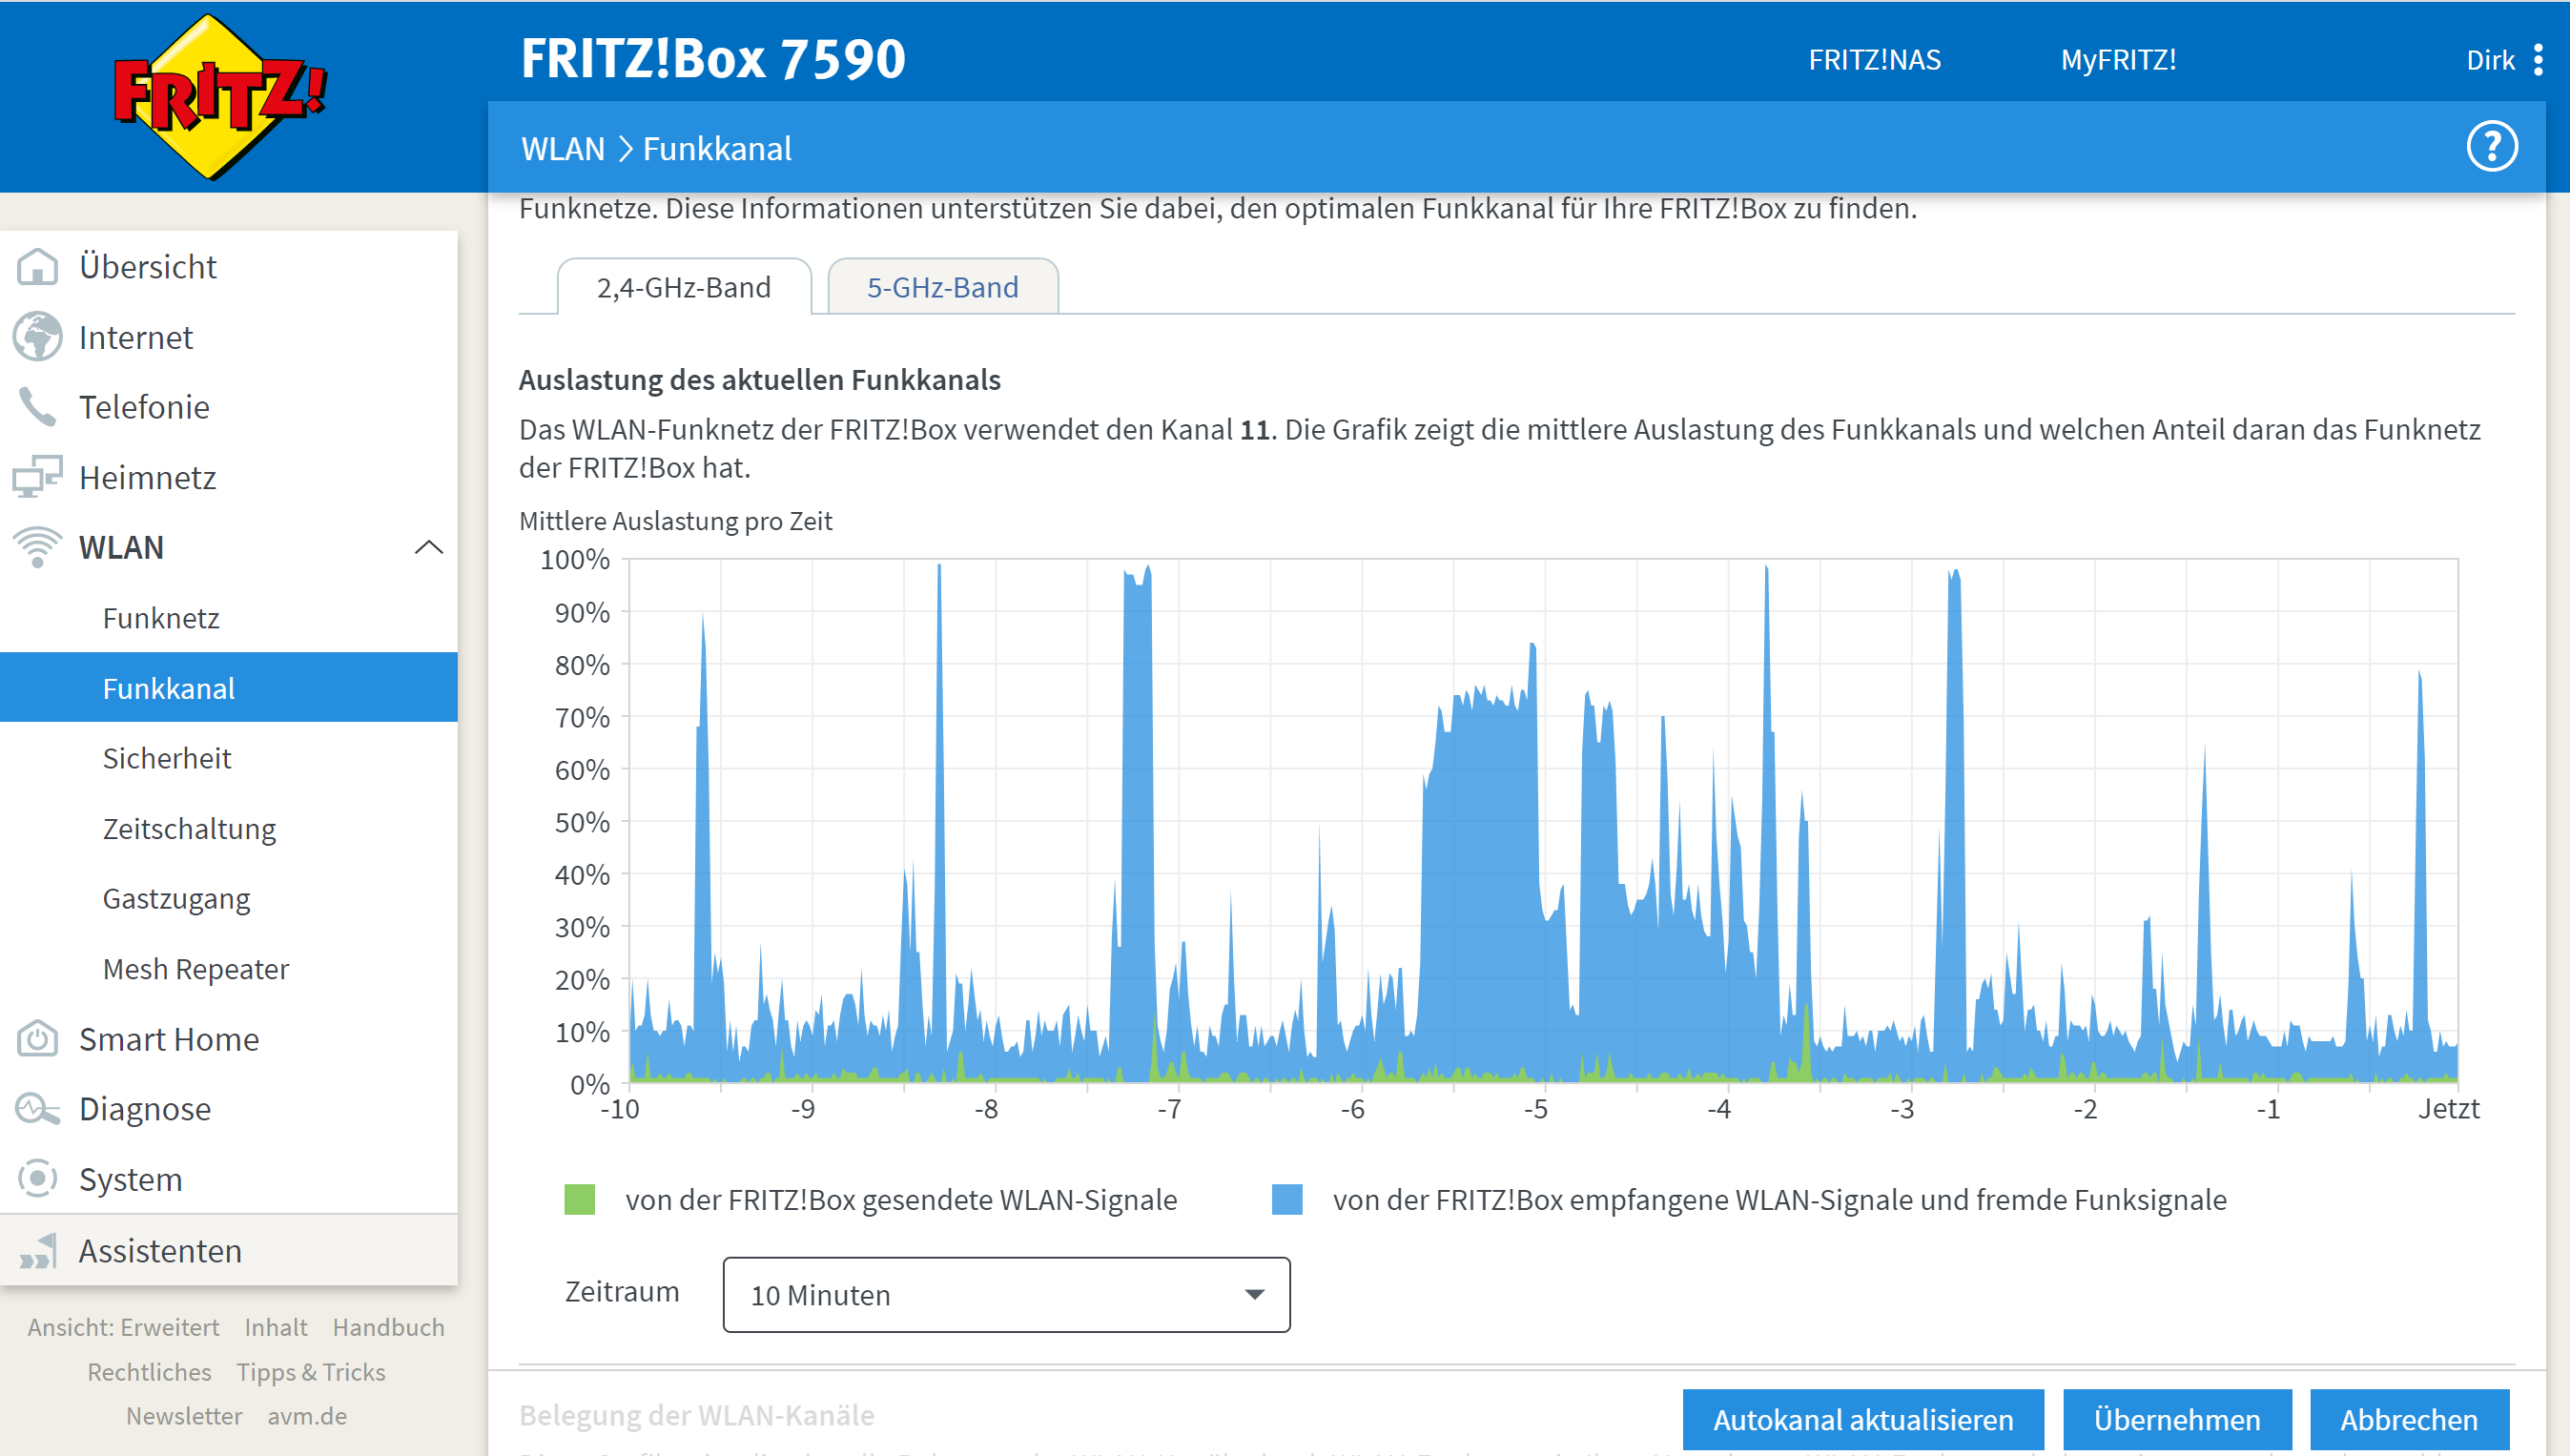The image size is (2570, 1456).
Task: Click the Übernehmen button
Action: click(2176, 1419)
